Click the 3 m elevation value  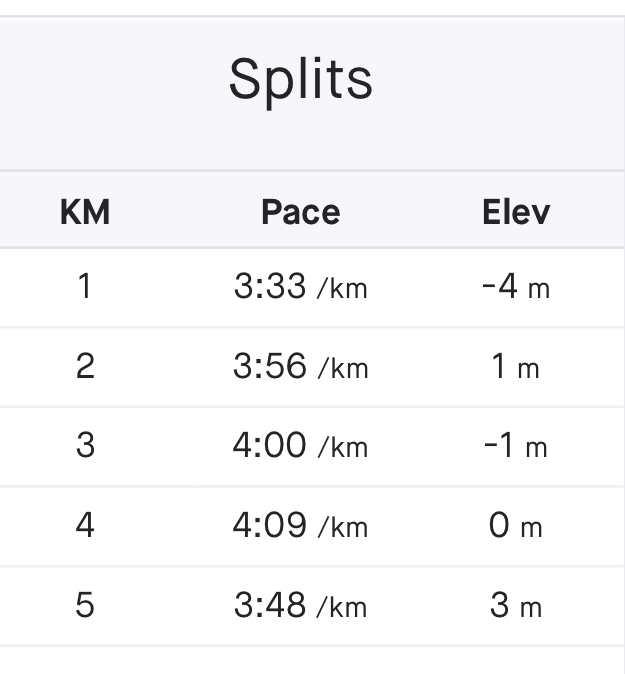tap(516, 605)
